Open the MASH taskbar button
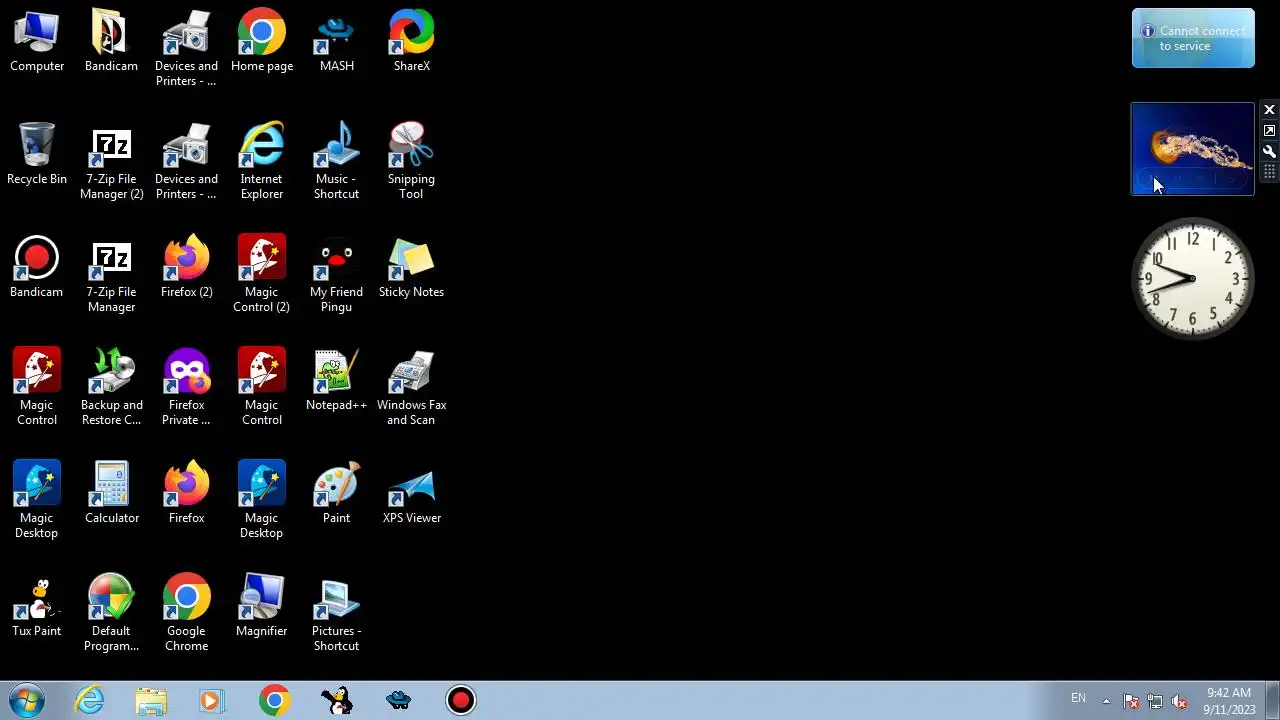This screenshot has height=720, width=1280. [x=399, y=700]
